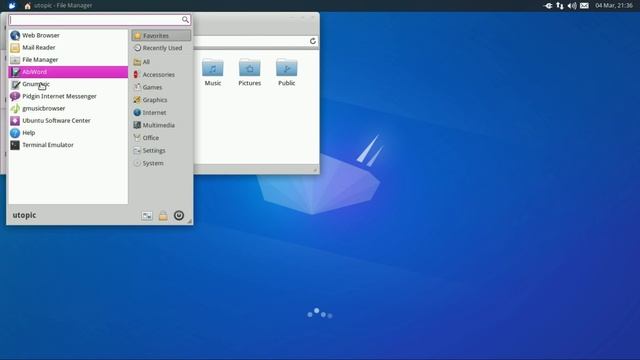Click the File Manager location bar
This screenshot has height=360, width=640.
[x=251, y=41]
